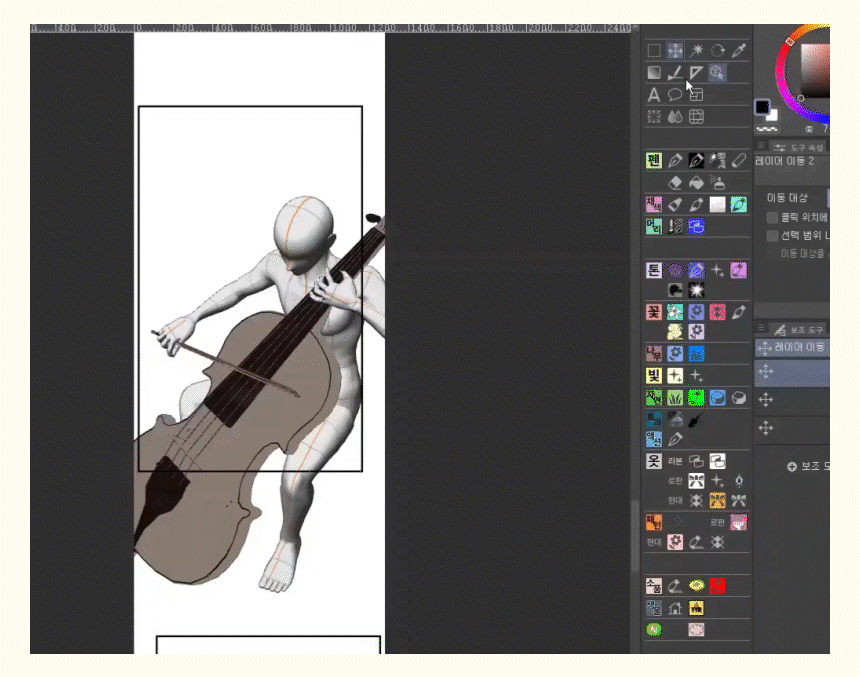Select the speech balloon tool
The height and width of the screenshot is (677, 860).
[x=675, y=95]
